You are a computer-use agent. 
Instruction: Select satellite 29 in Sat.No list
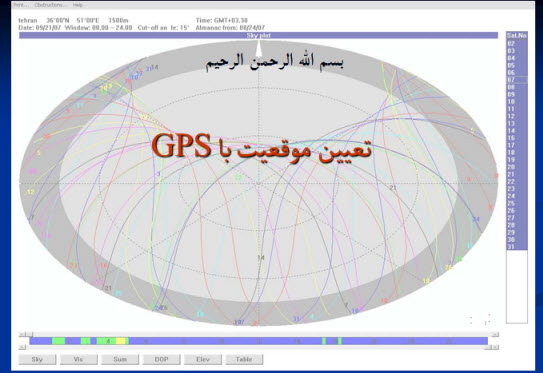click(517, 233)
